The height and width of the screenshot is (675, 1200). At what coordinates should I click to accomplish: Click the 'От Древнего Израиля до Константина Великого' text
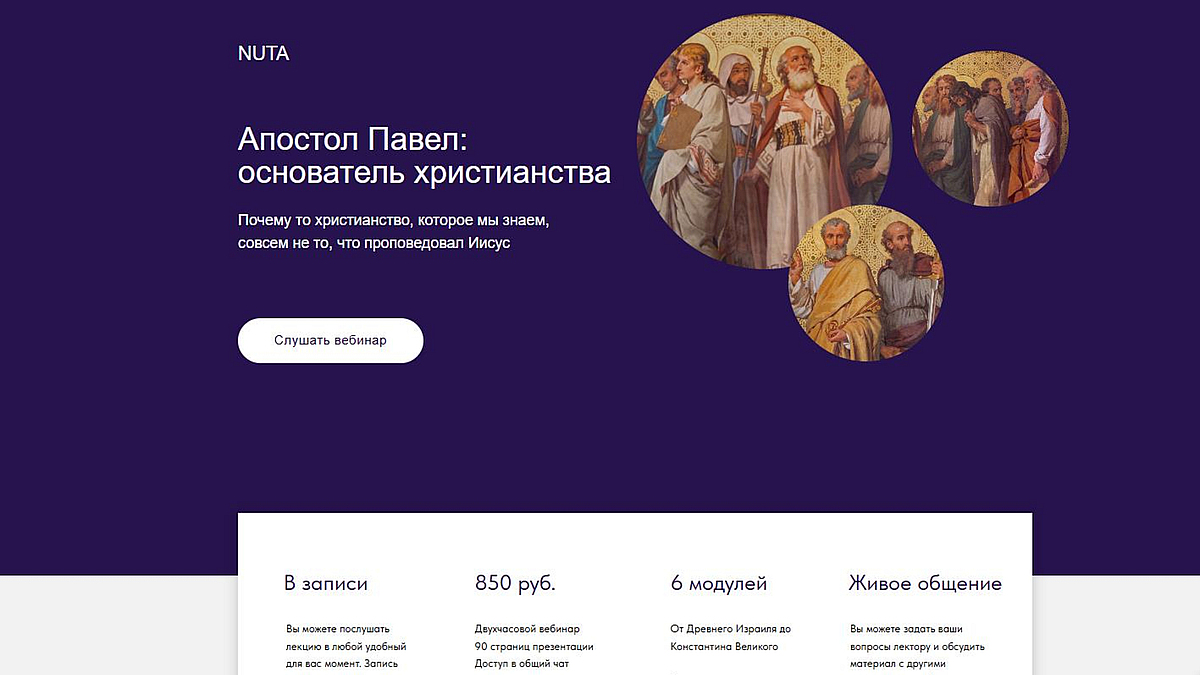coord(730,638)
